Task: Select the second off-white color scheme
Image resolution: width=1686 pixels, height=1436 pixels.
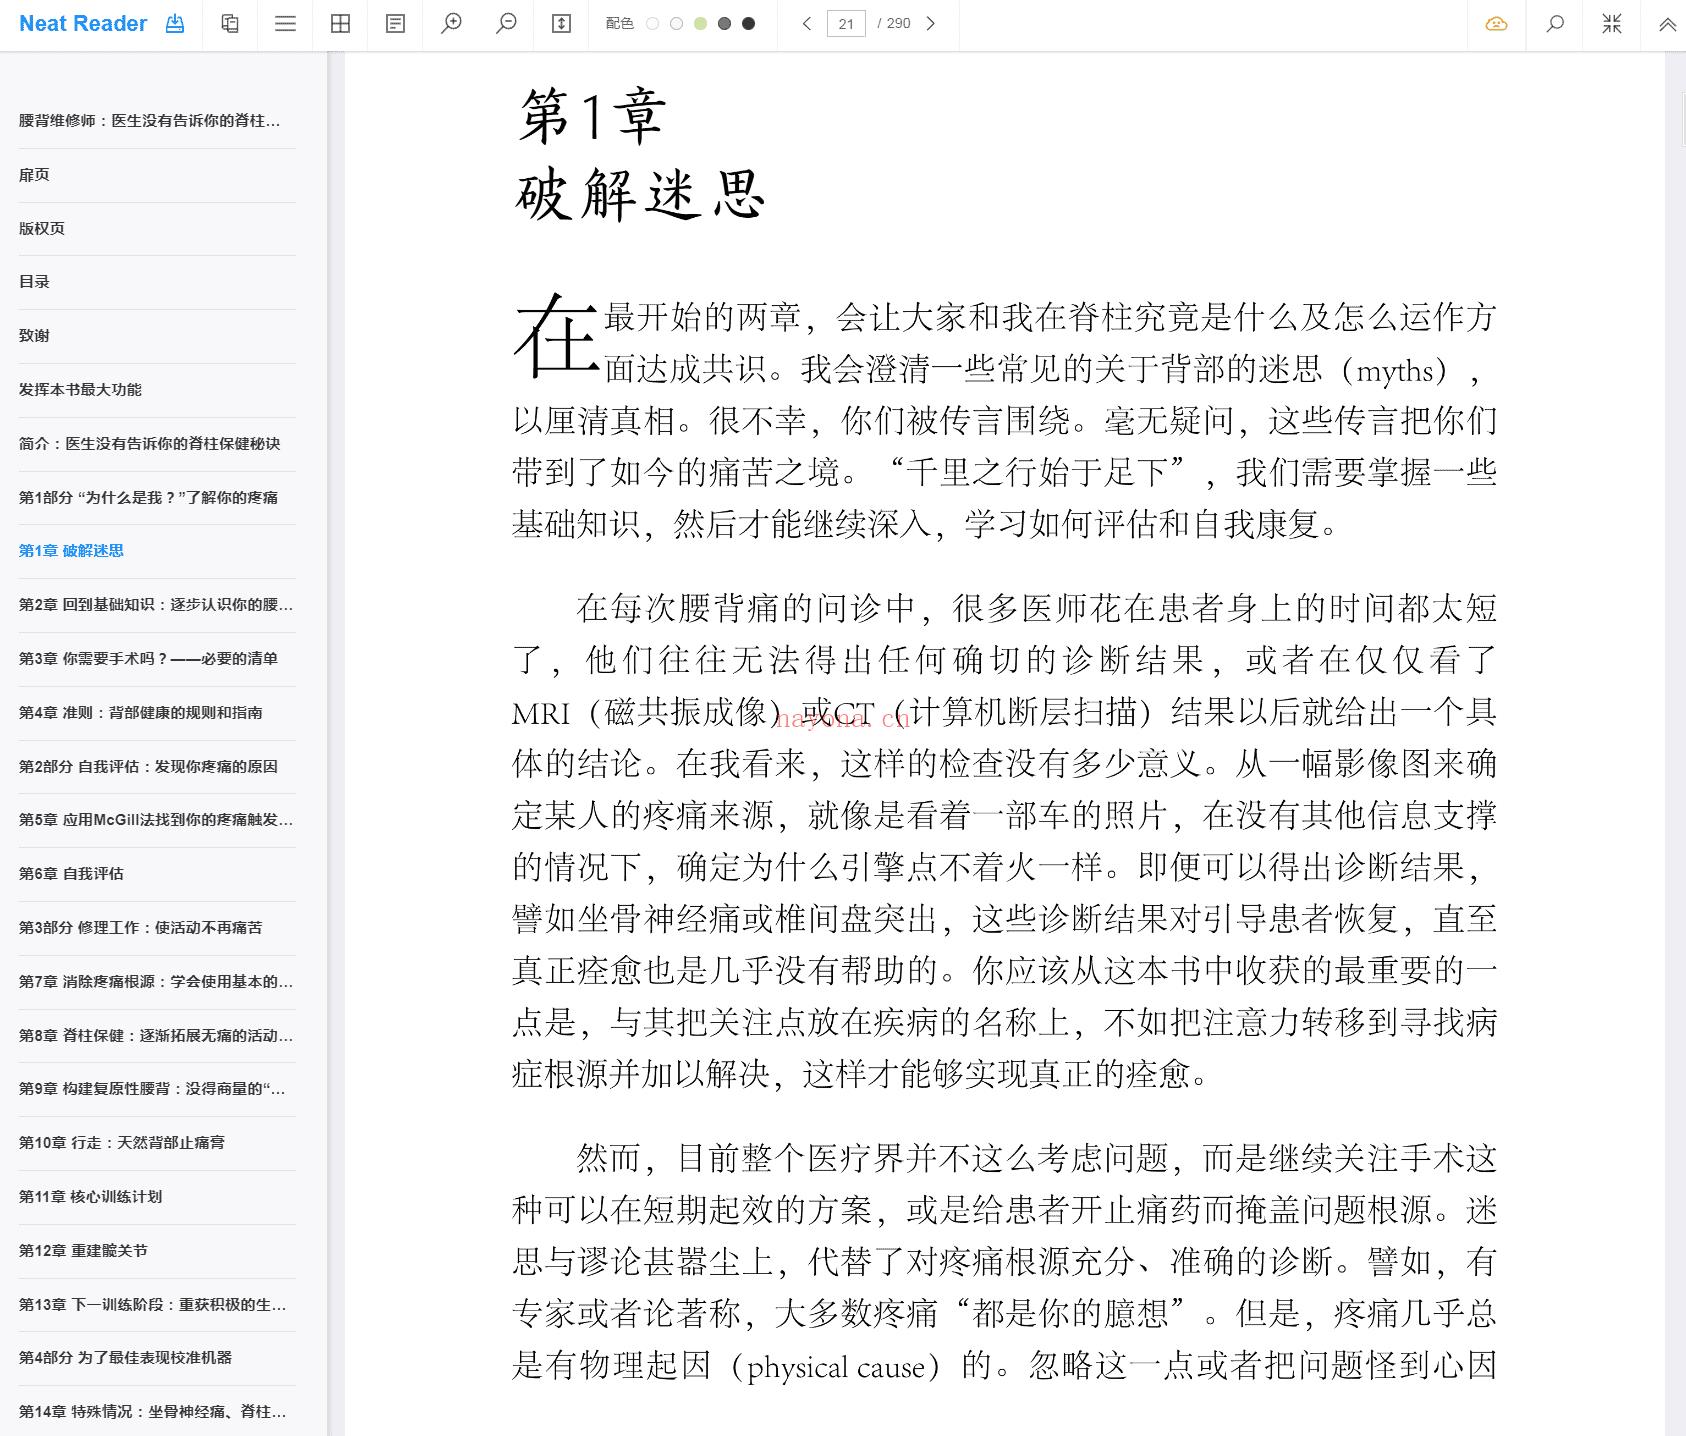Action: 676,24
